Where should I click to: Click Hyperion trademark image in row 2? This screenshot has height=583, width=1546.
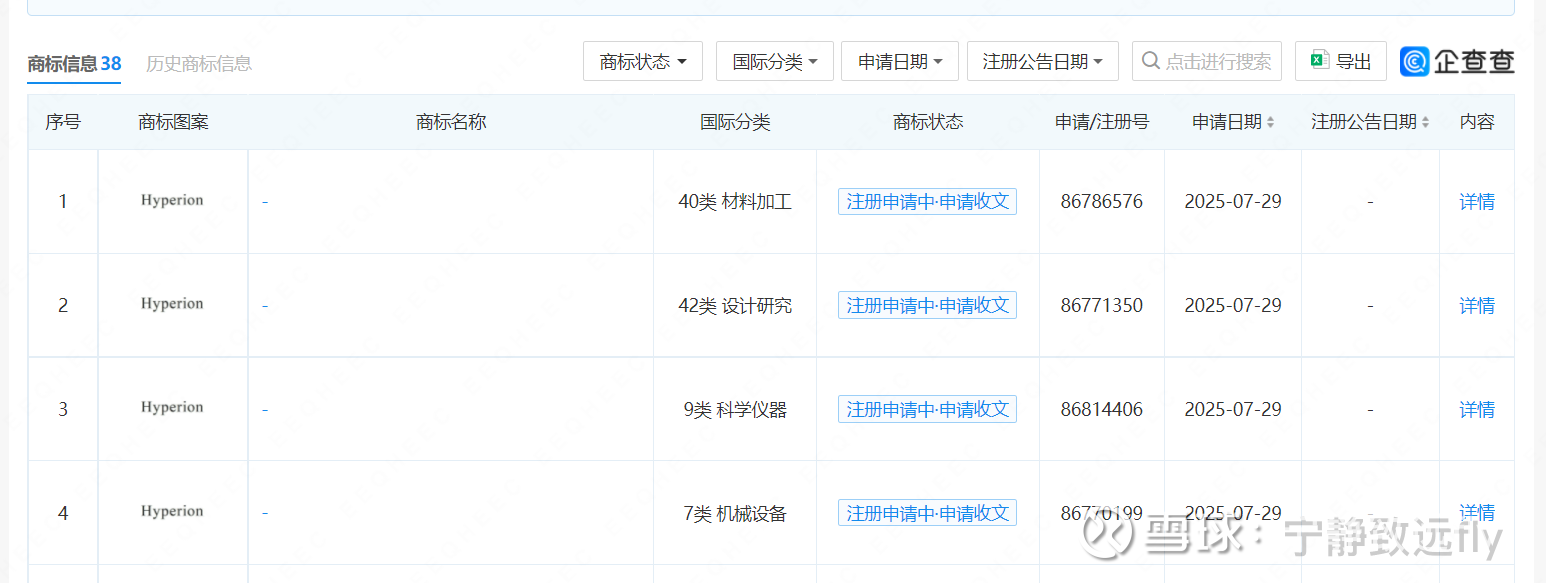coord(172,304)
